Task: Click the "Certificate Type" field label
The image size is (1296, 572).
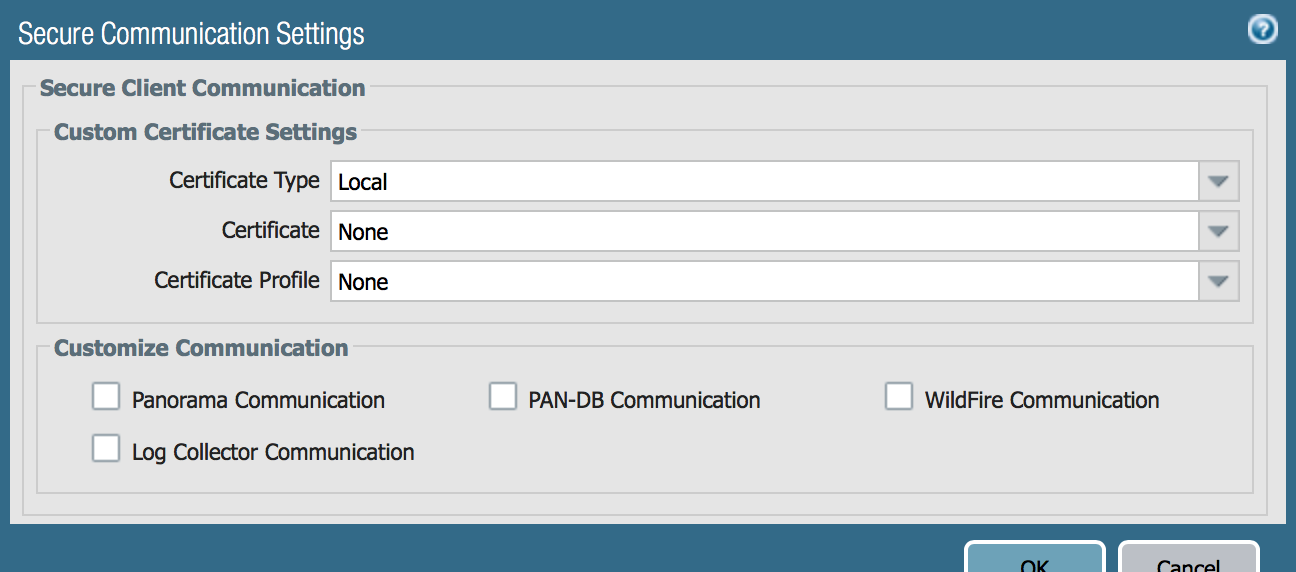Action: pyautogui.click(x=244, y=181)
